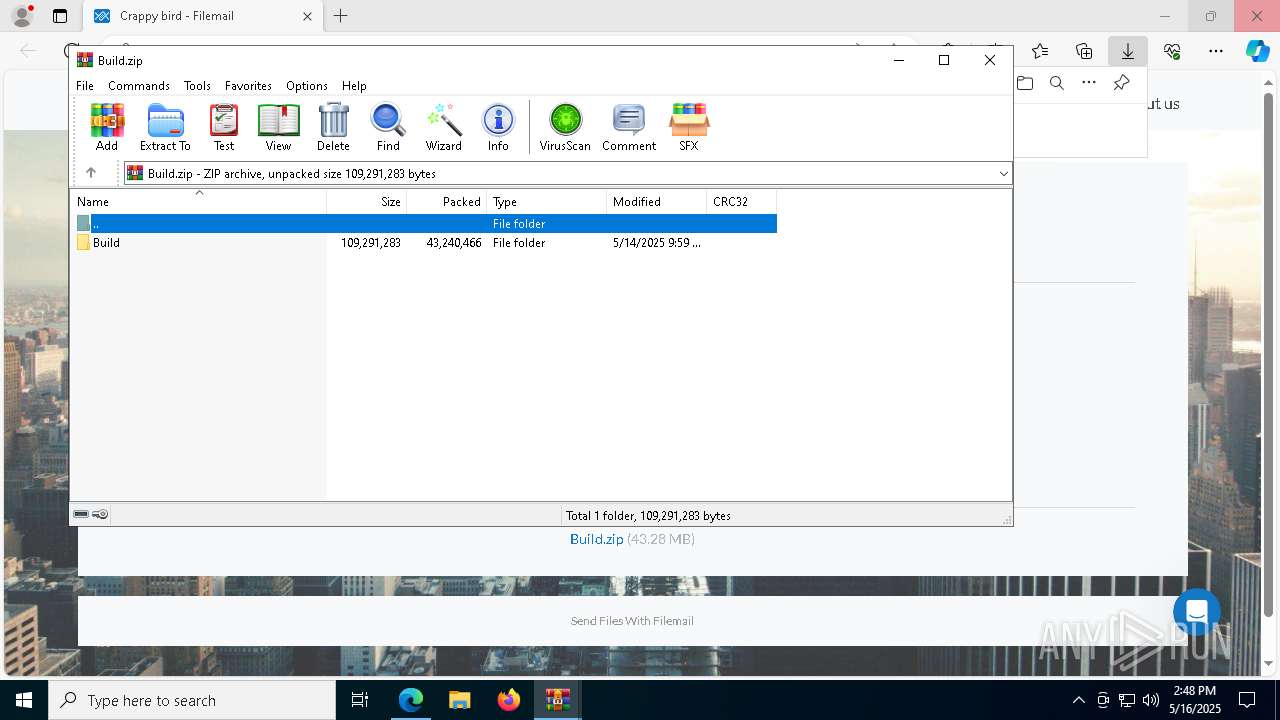Open the Find tool
Image resolution: width=1280 pixels, height=720 pixels.
coord(388,127)
